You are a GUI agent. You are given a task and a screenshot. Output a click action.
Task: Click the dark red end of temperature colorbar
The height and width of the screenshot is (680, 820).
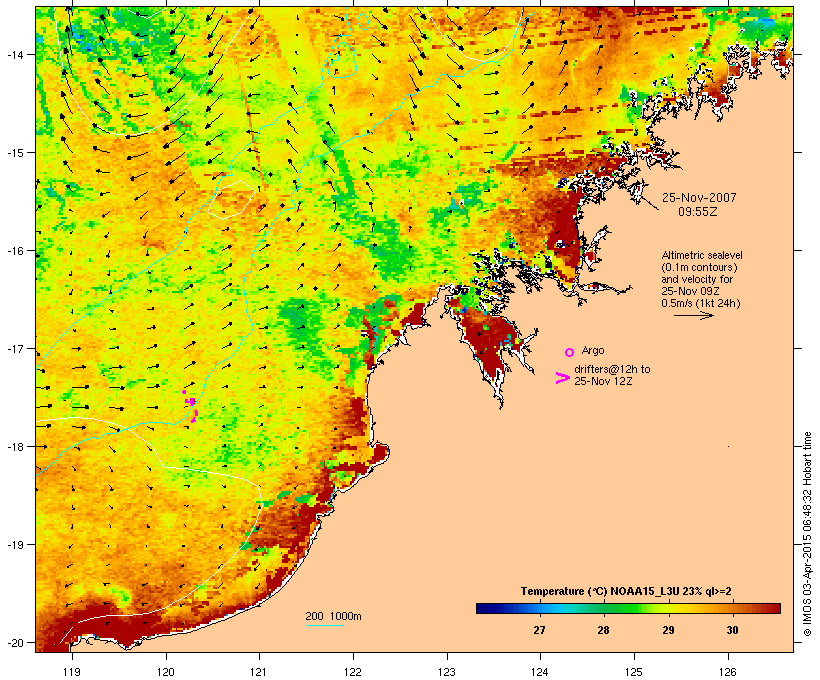[774, 608]
